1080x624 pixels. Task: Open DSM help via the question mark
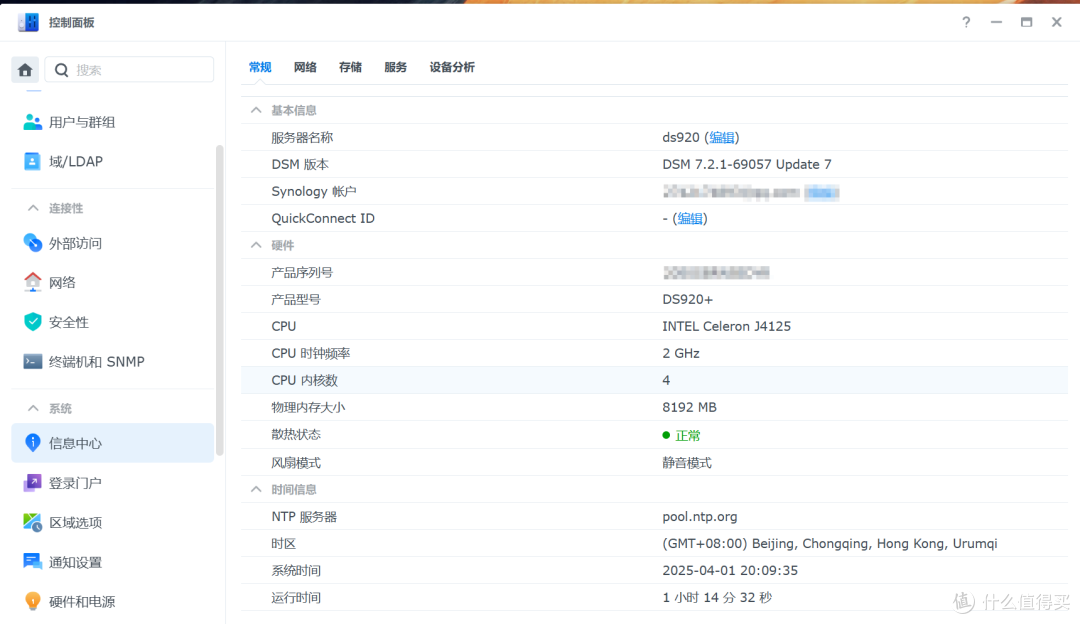tap(965, 21)
